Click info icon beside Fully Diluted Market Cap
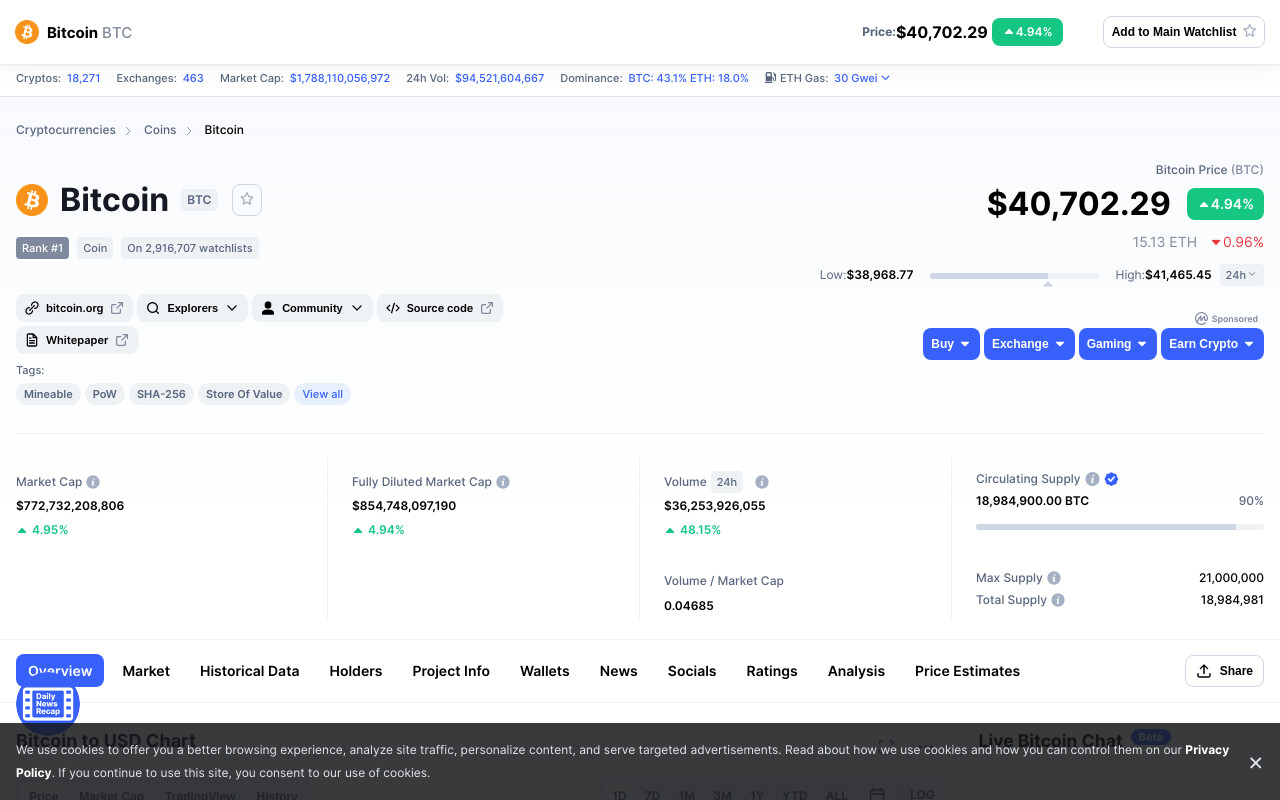1280x800 pixels. [503, 482]
